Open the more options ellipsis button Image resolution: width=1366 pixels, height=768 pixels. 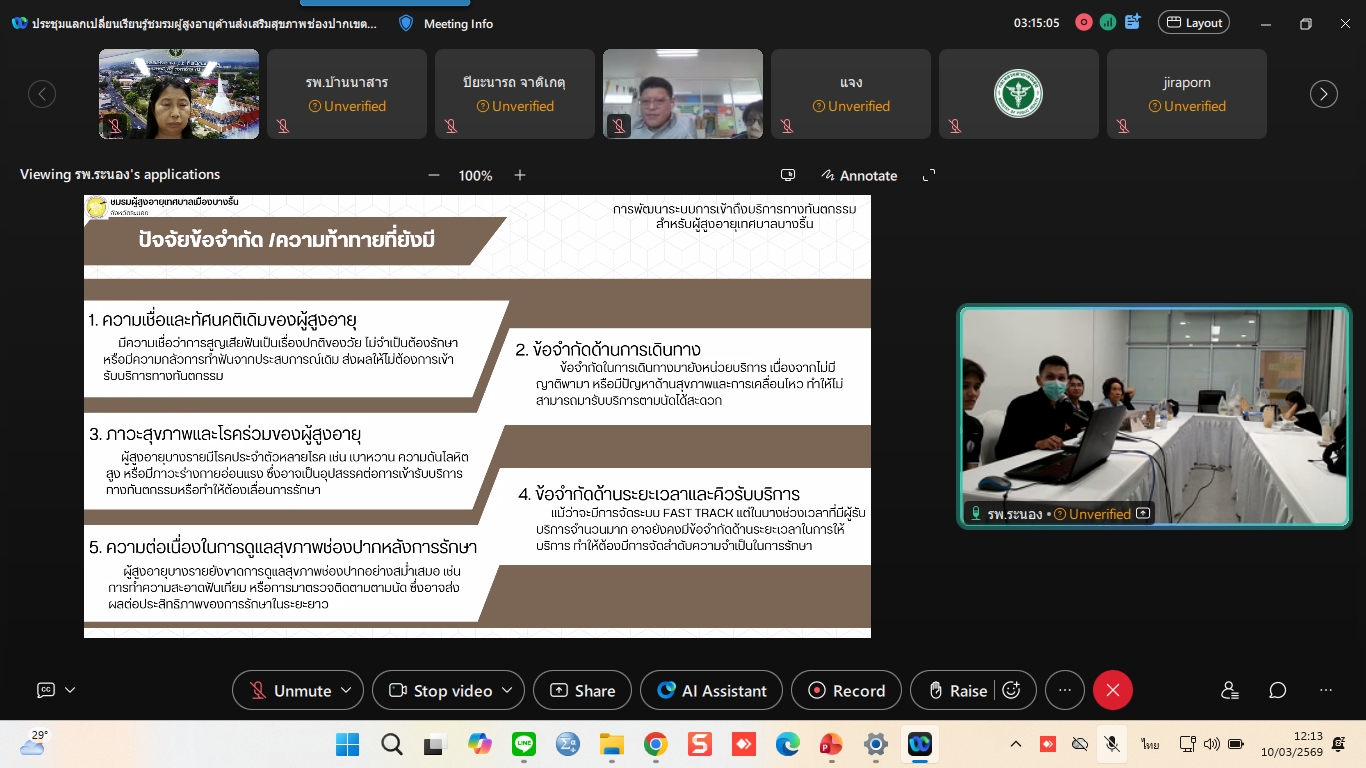[1065, 690]
